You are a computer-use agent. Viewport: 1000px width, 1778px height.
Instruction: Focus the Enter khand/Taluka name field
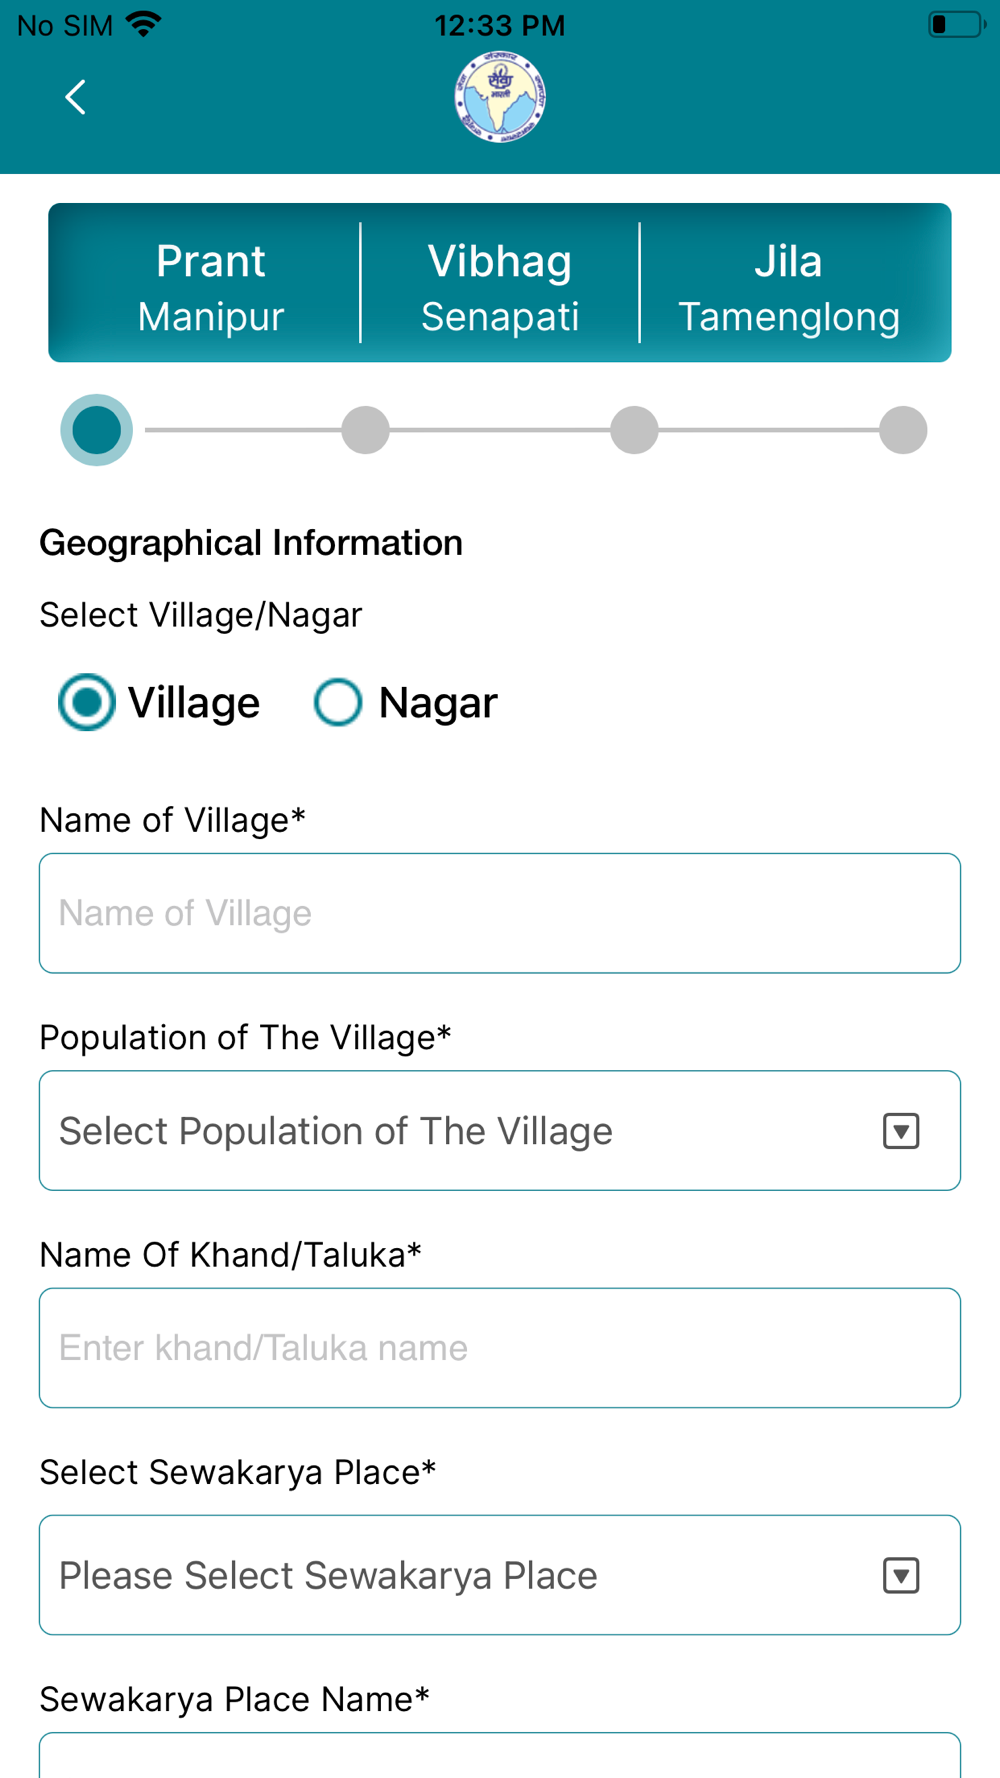(x=499, y=1348)
